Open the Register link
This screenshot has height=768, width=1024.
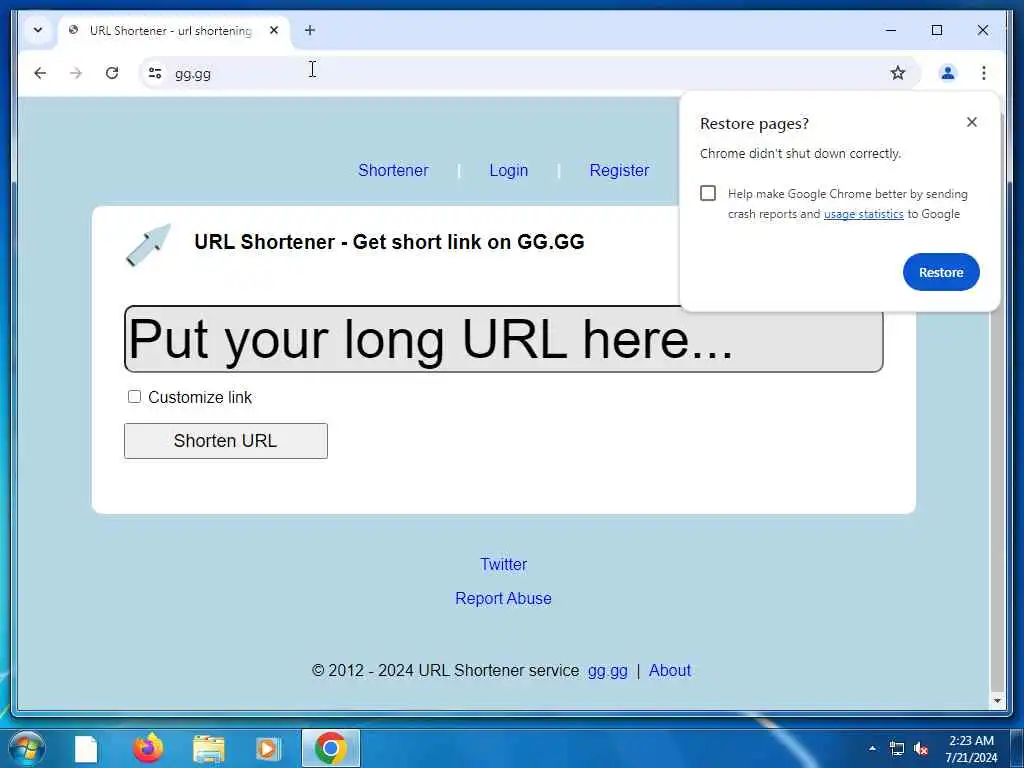(x=619, y=170)
